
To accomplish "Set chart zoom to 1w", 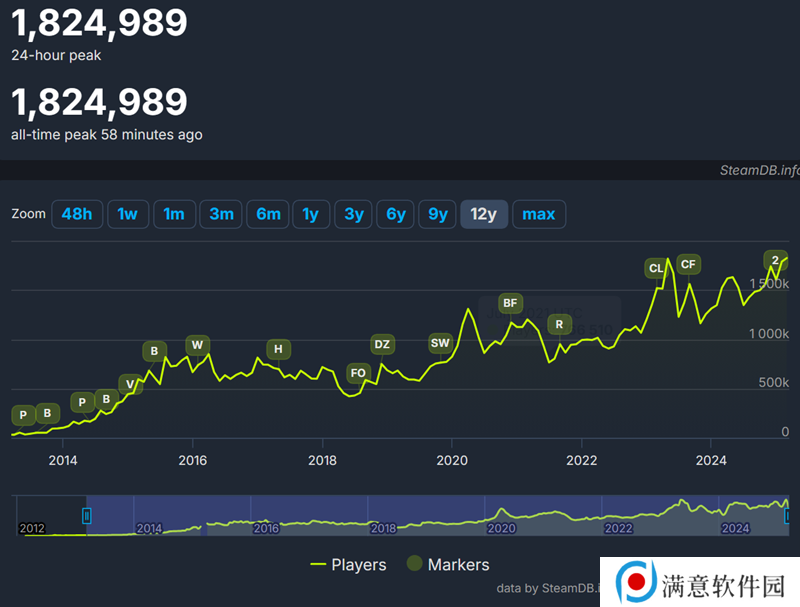I will click(127, 214).
